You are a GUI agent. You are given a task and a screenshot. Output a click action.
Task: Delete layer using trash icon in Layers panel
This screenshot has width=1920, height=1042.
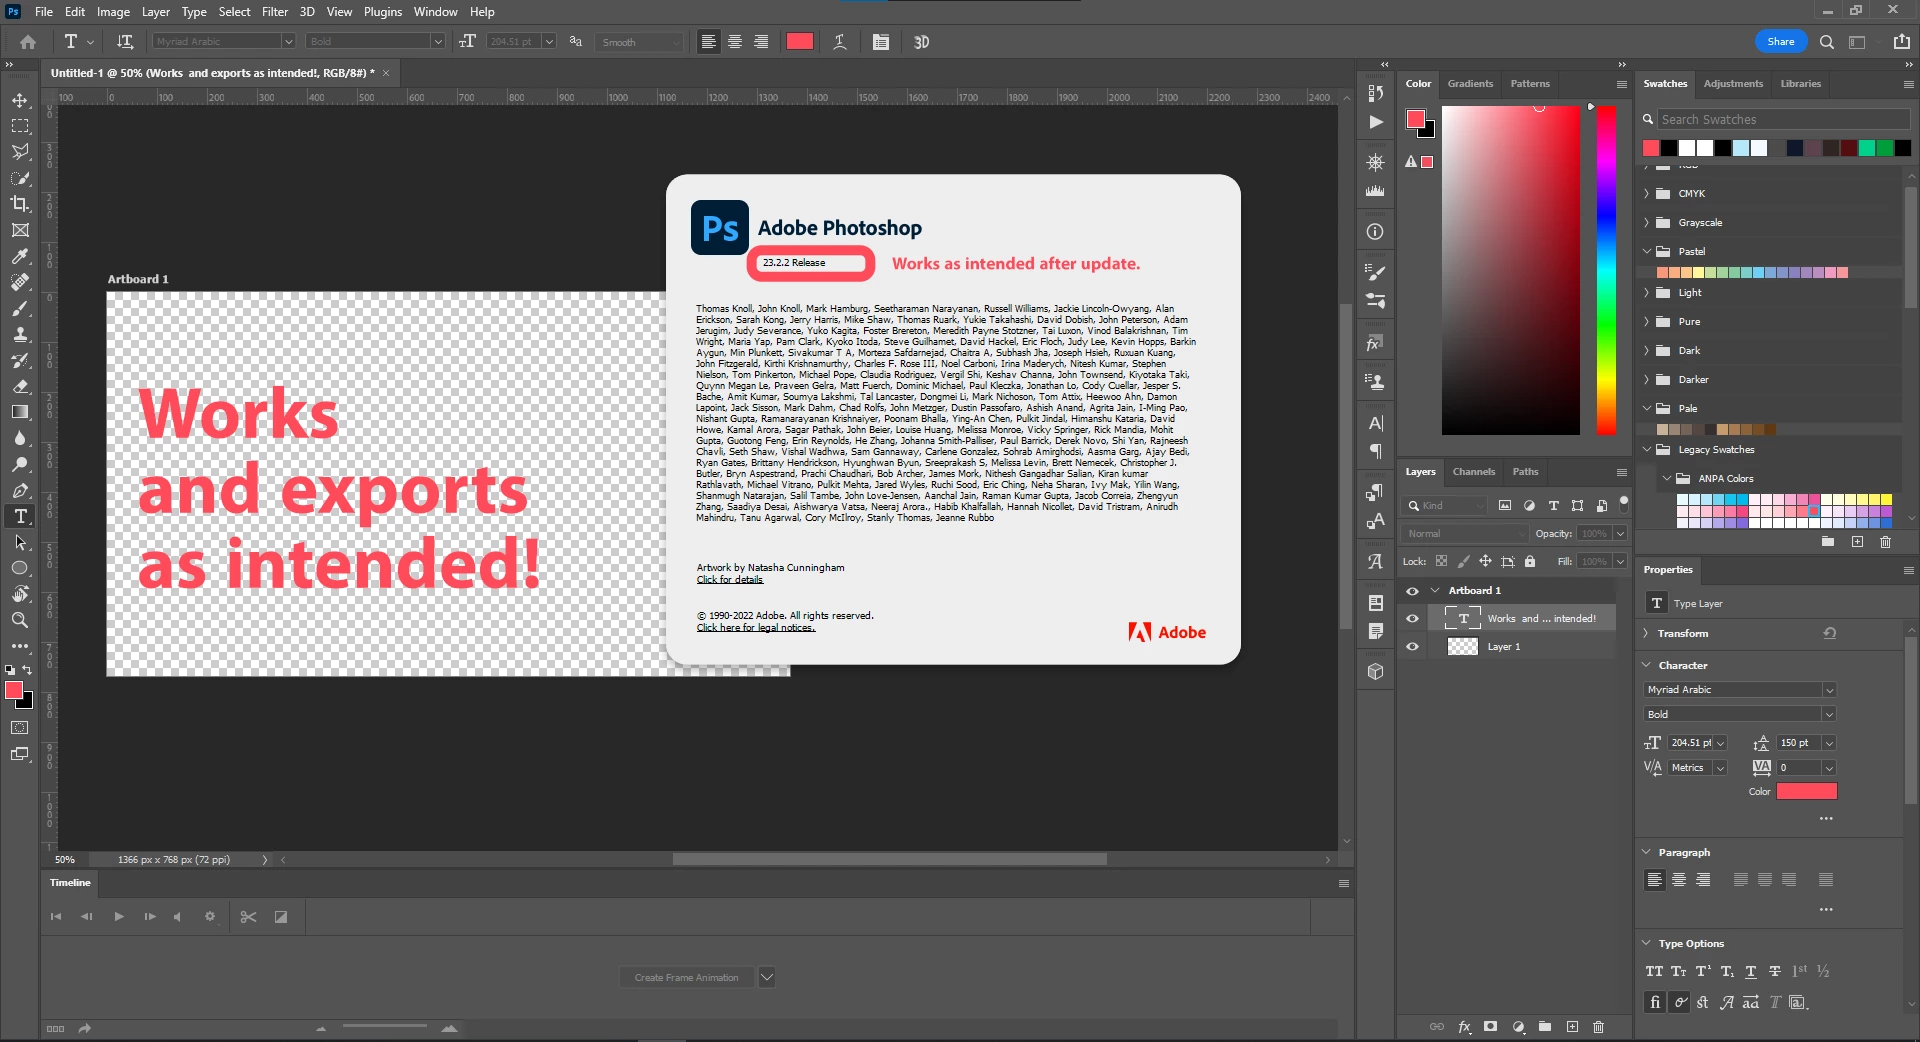click(1598, 1026)
